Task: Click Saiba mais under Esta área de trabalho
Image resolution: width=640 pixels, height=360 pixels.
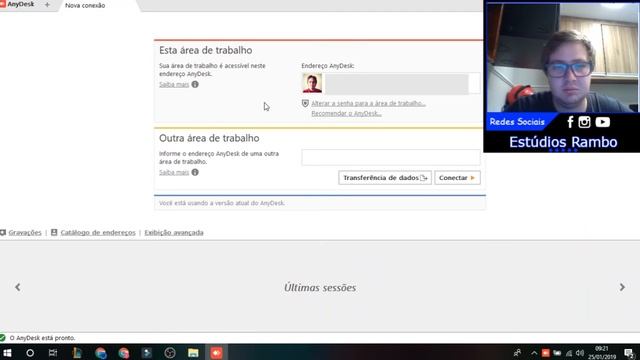Action: [174, 84]
